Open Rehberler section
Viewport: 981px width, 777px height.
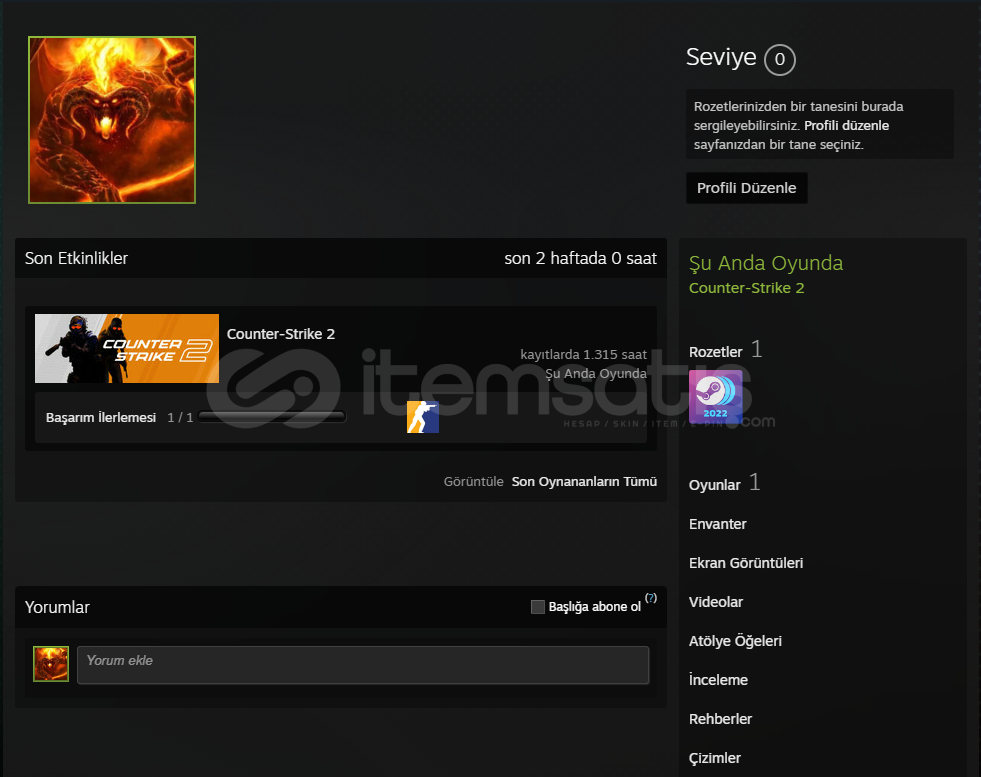[720, 719]
